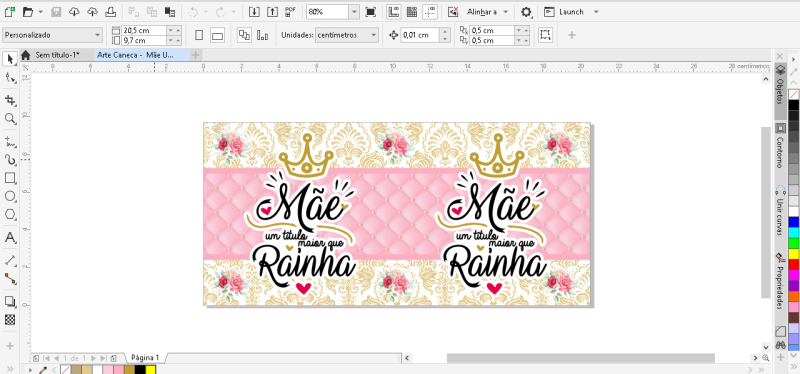800x374 pixels.
Task: Go to the Welcome home tab
Action: [x=26, y=55]
